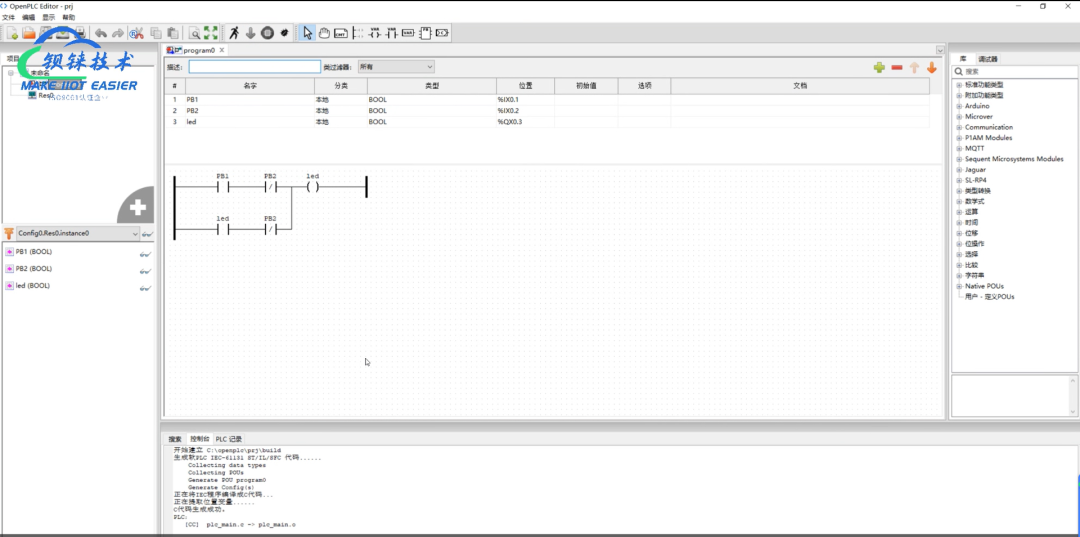Click the green full-screen arrows icon
Image resolution: width=1080 pixels, height=537 pixels.
pos(211,33)
